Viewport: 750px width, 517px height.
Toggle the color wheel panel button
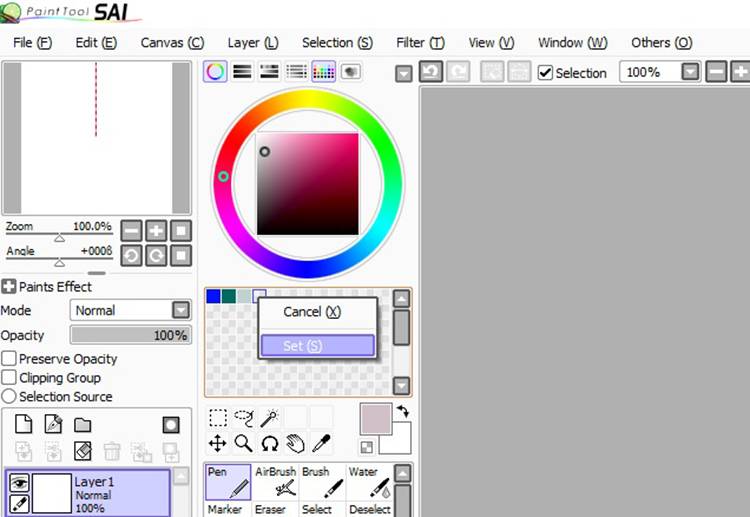(x=215, y=72)
